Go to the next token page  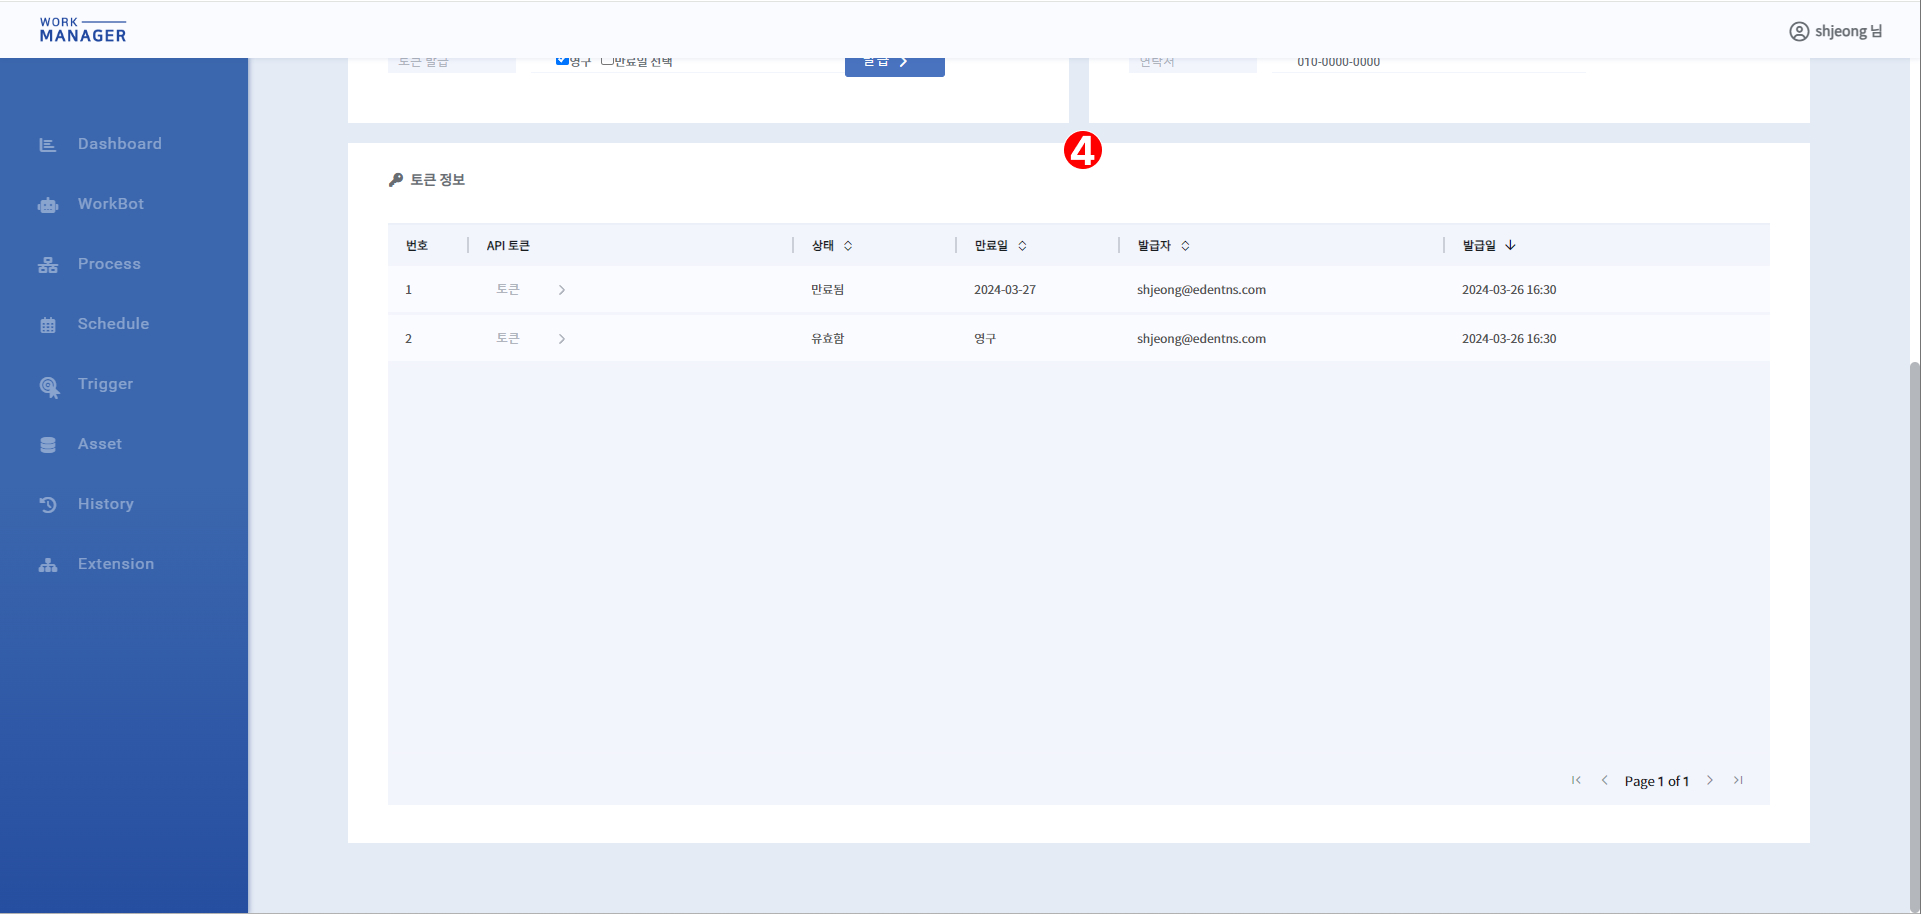(x=1710, y=780)
